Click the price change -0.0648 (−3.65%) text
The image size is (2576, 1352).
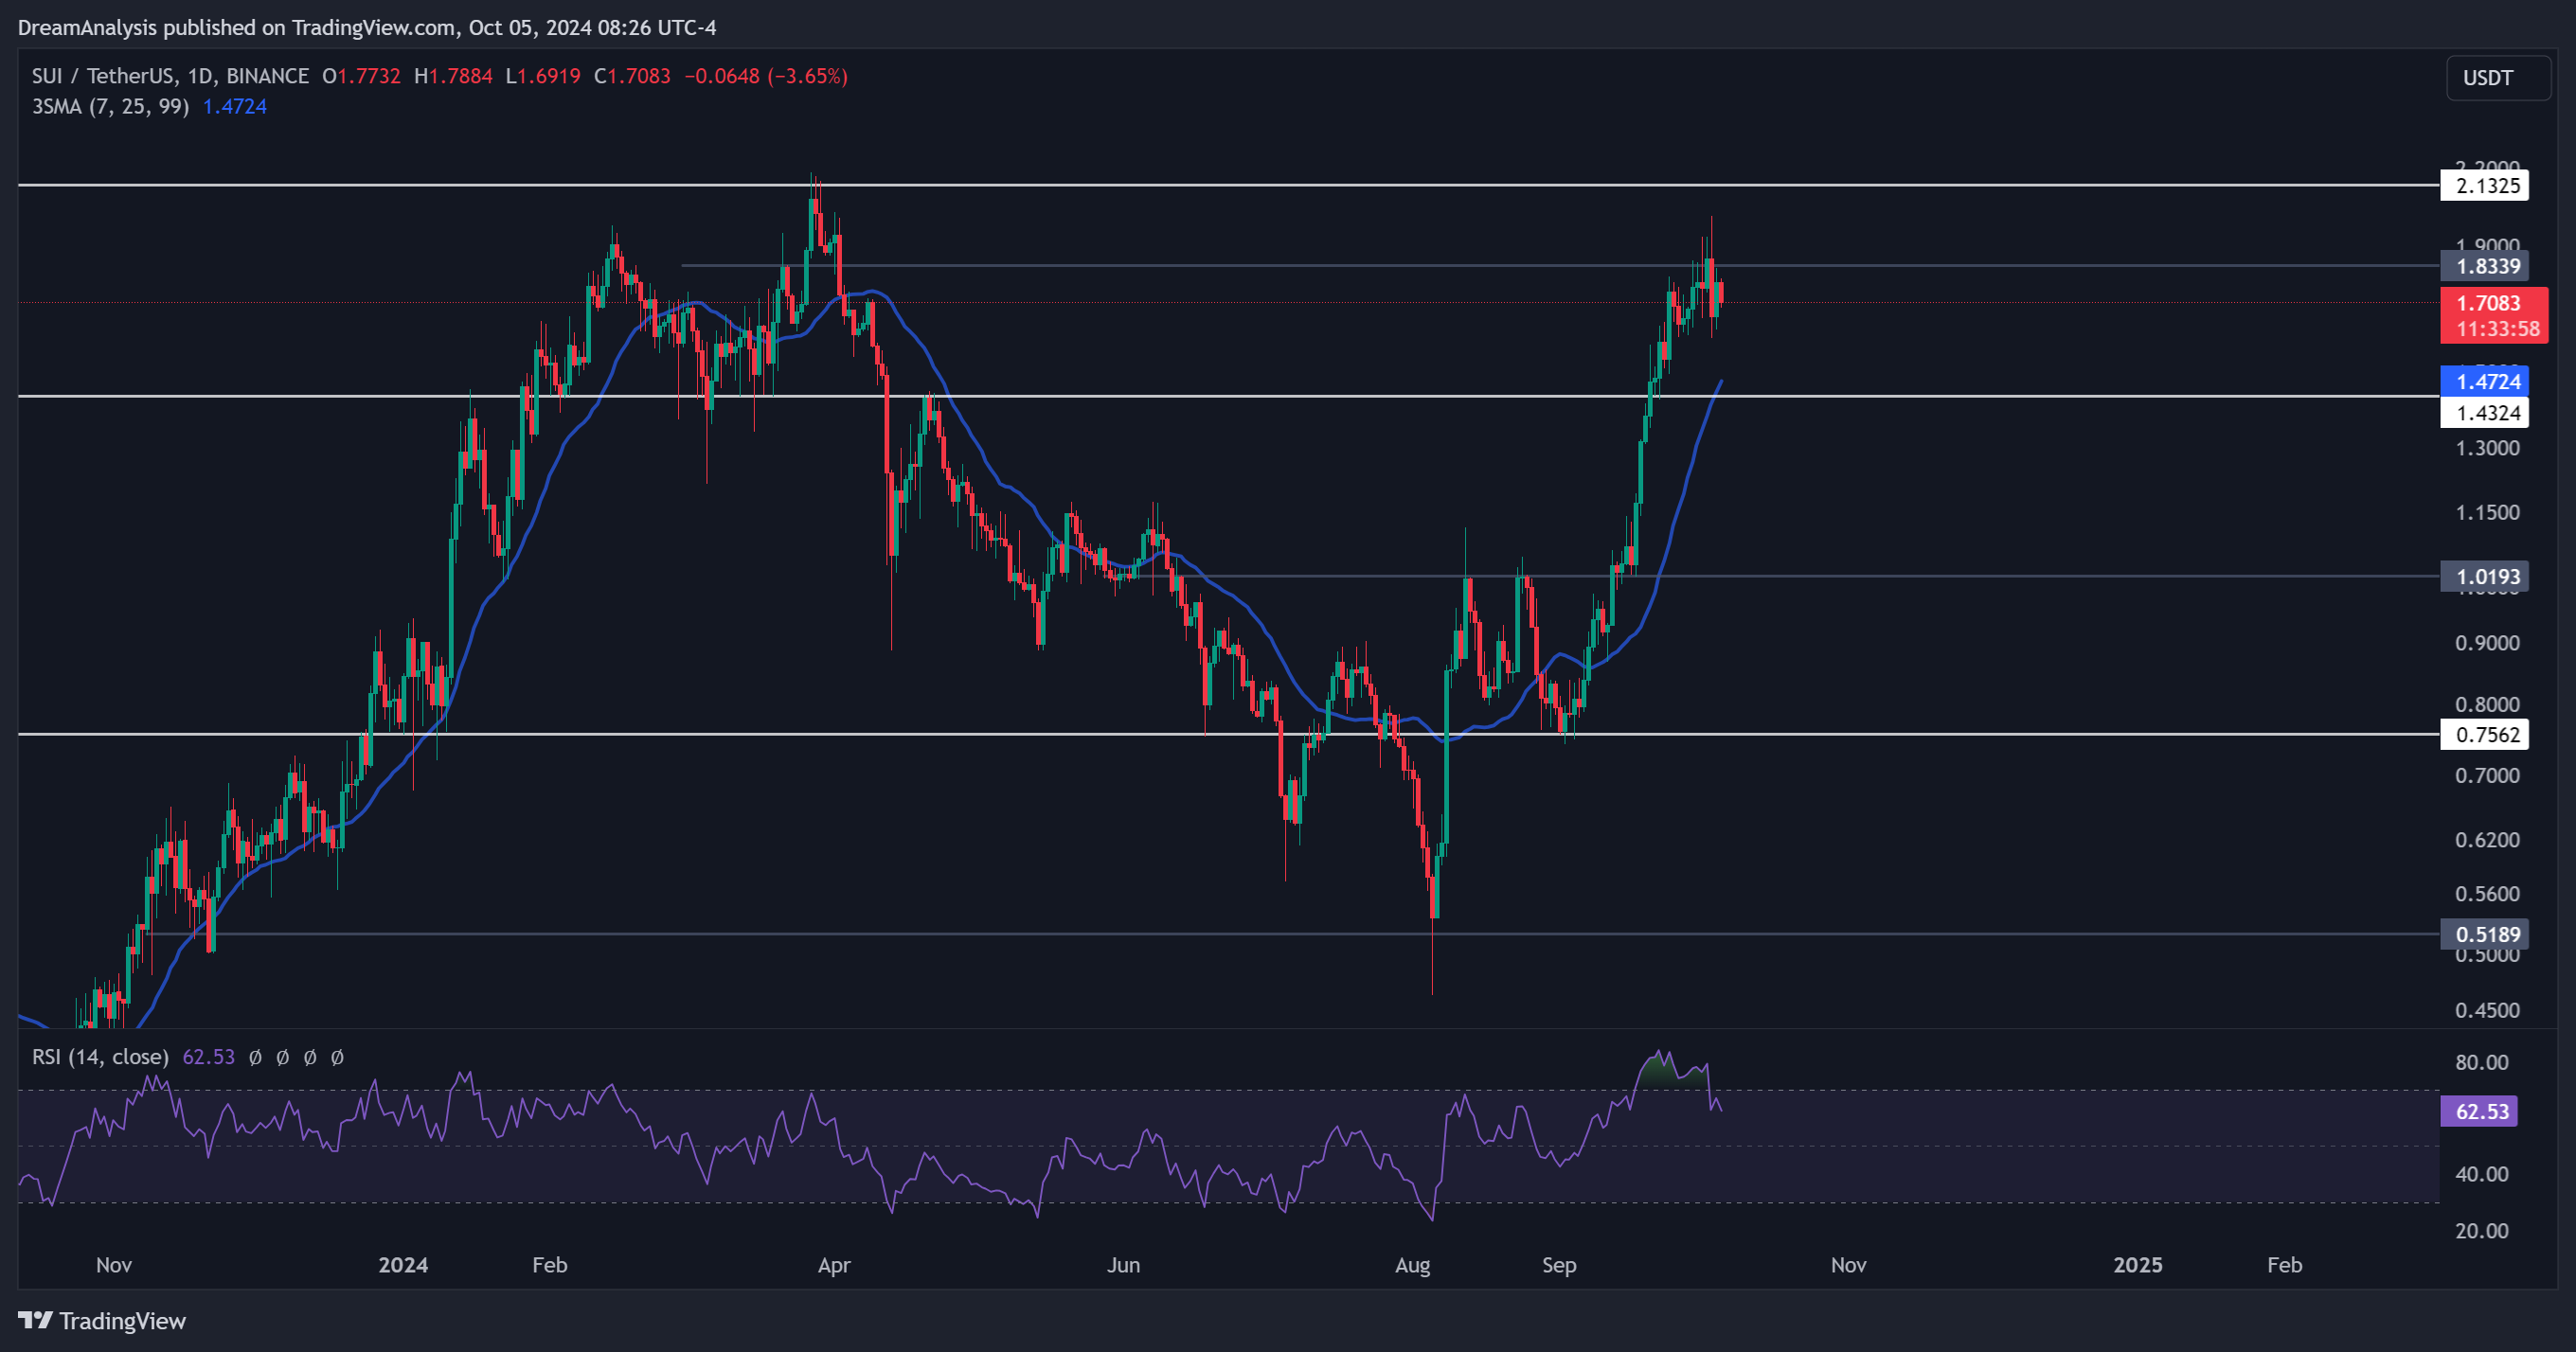tap(766, 76)
